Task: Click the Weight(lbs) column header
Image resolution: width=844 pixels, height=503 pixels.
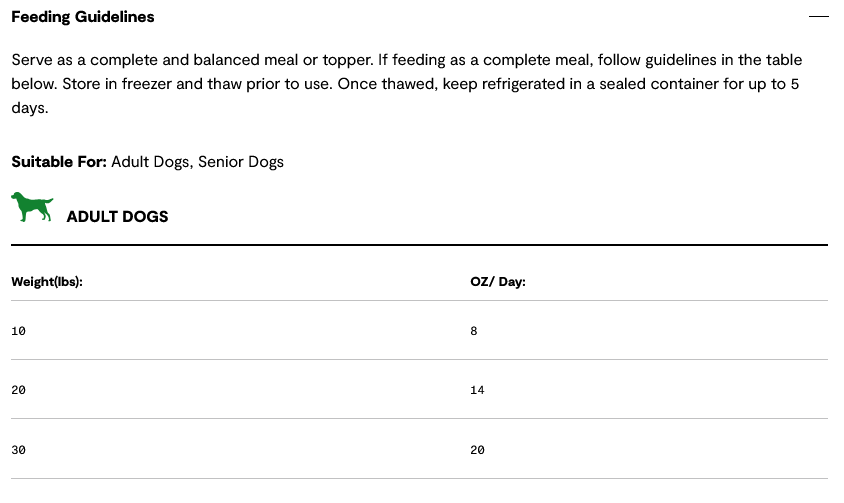Action: point(47,282)
